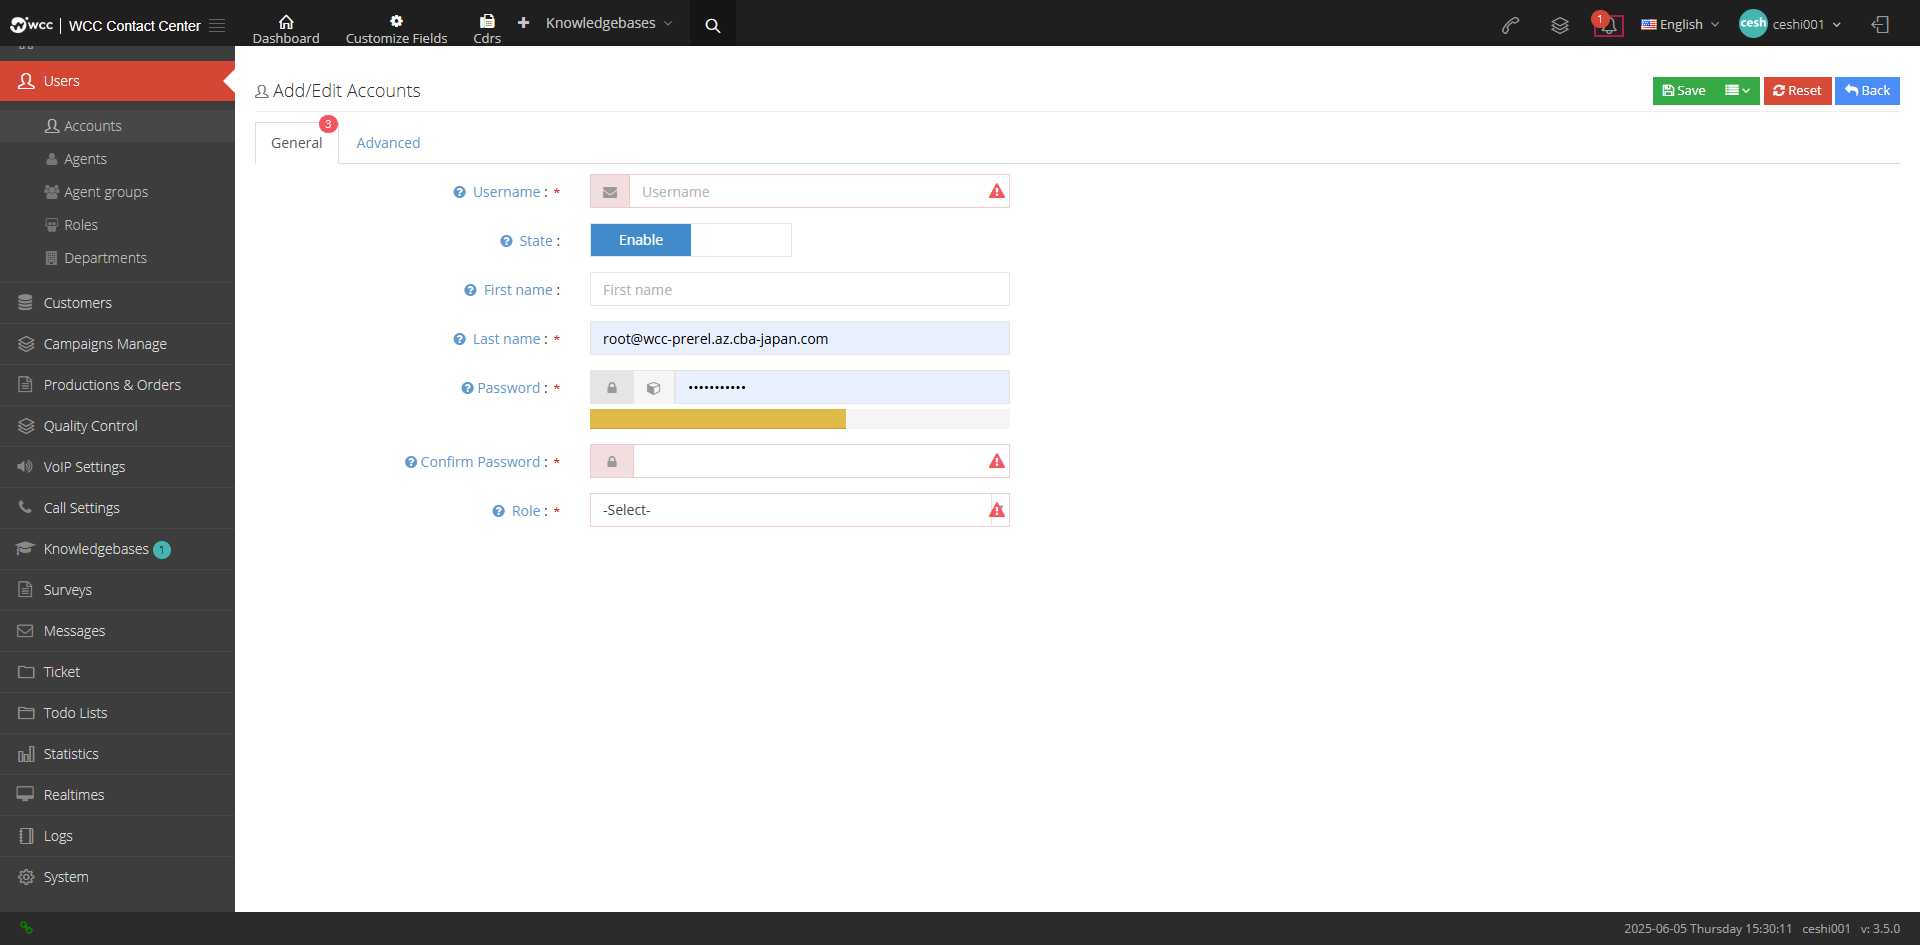Click the ceshi001 user avatar

[1753, 23]
